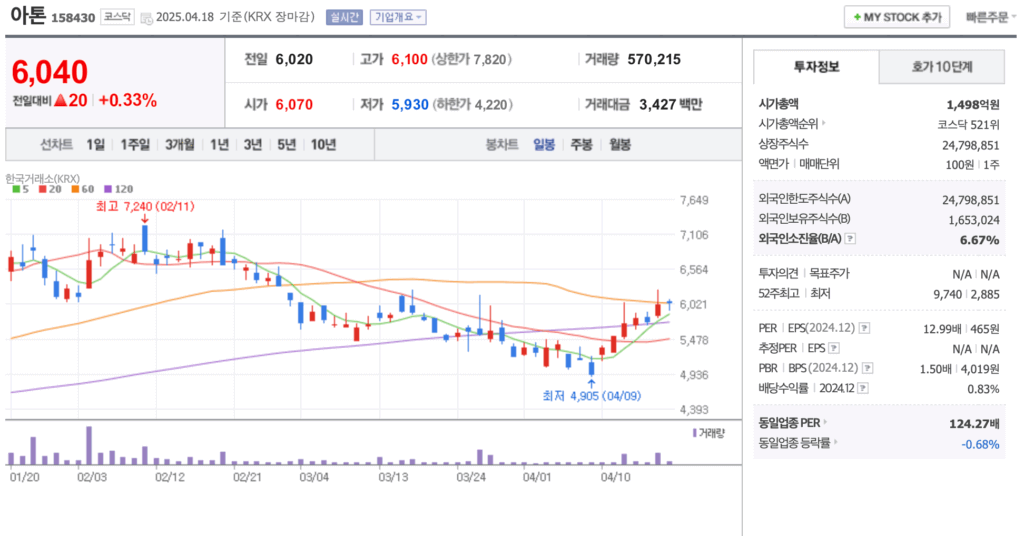
Task: Switch to the 호가 10단계 tab
Action: tap(941, 67)
